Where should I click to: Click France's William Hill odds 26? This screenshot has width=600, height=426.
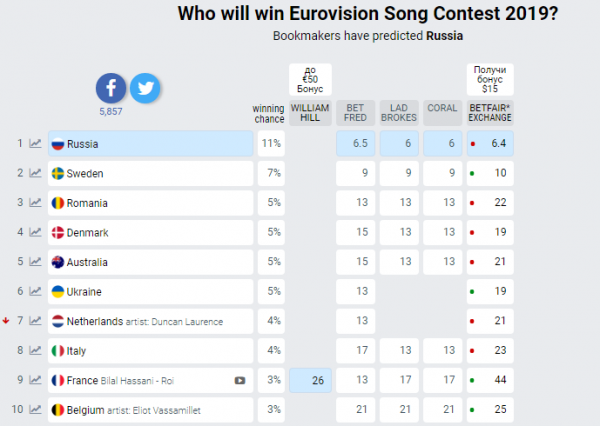[x=310, y=380]
